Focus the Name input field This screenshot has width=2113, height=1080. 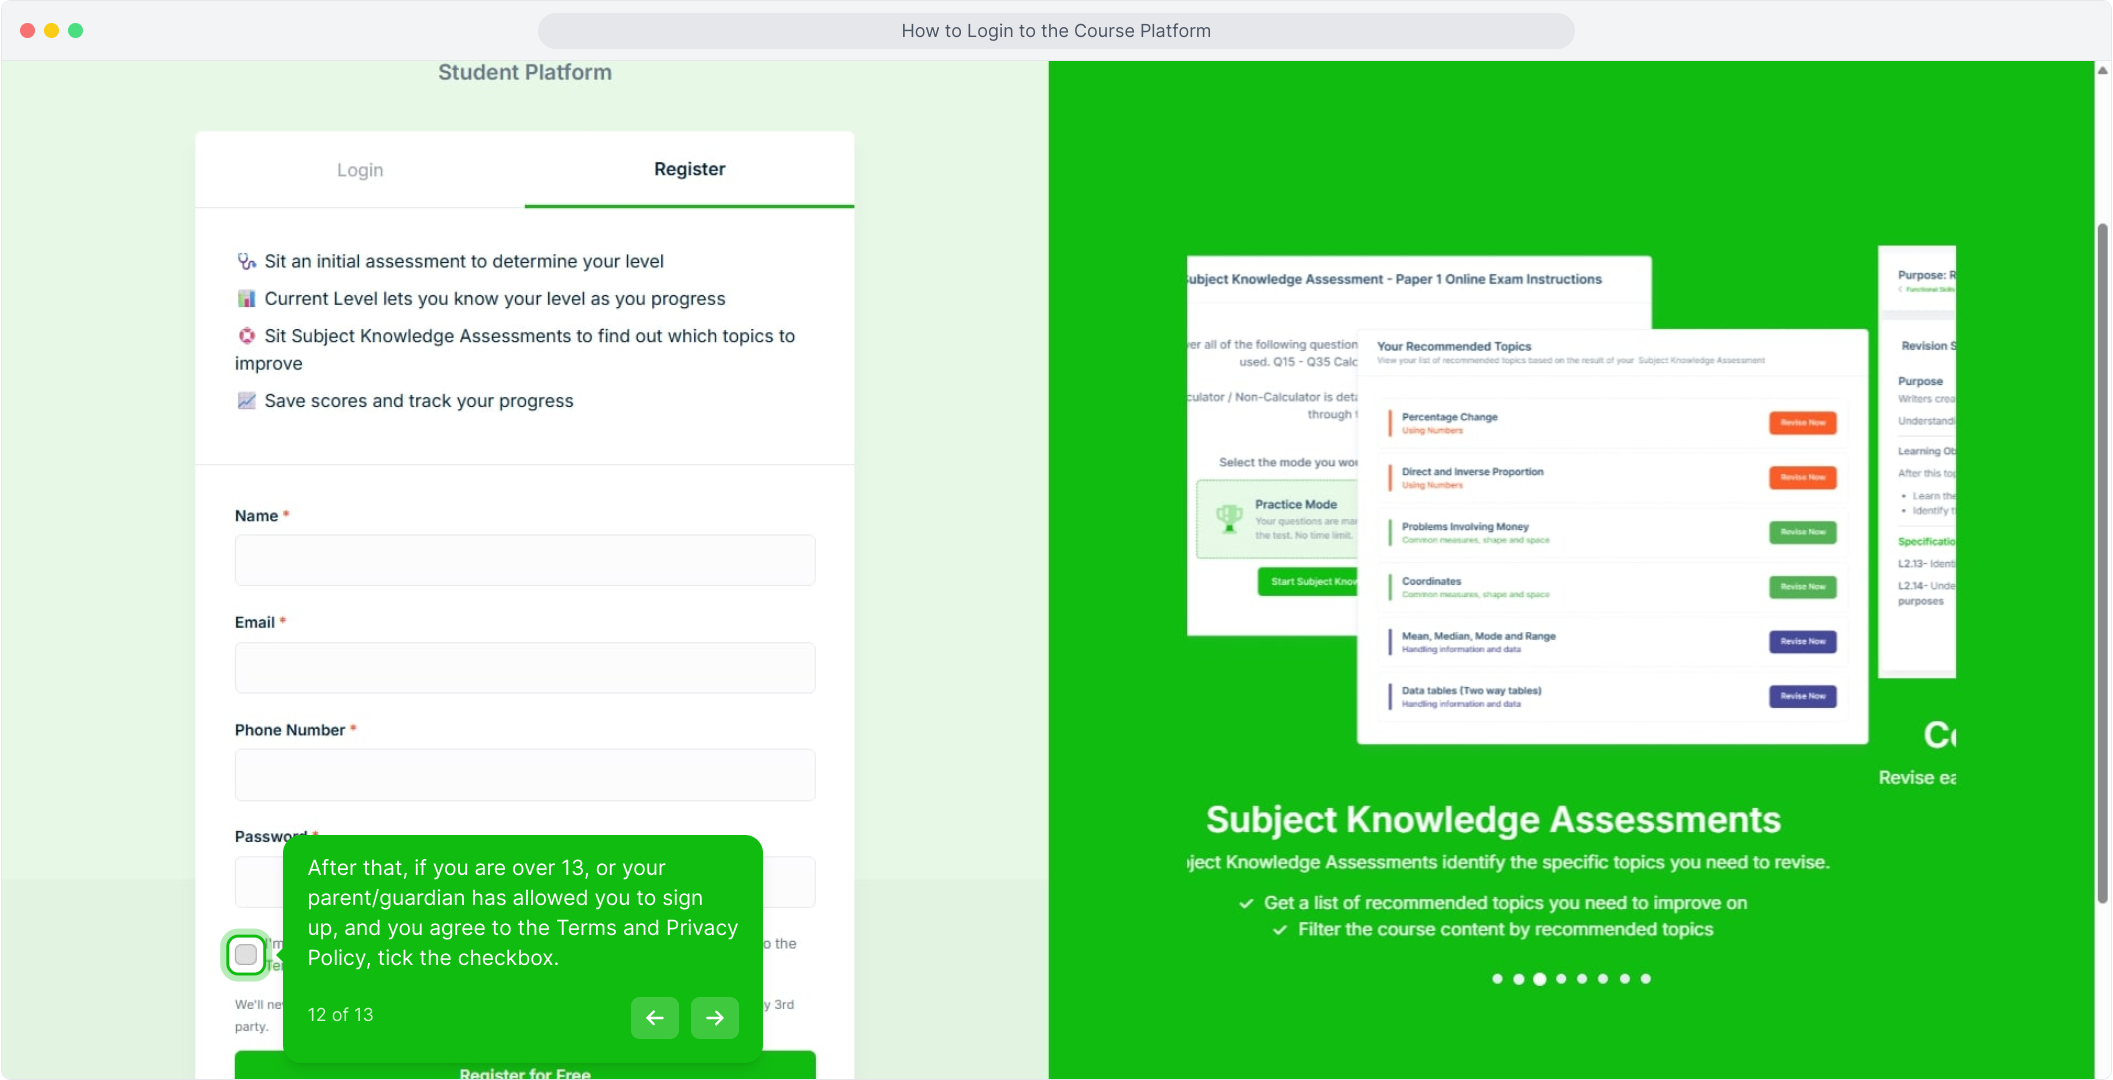tap(525, 560)
